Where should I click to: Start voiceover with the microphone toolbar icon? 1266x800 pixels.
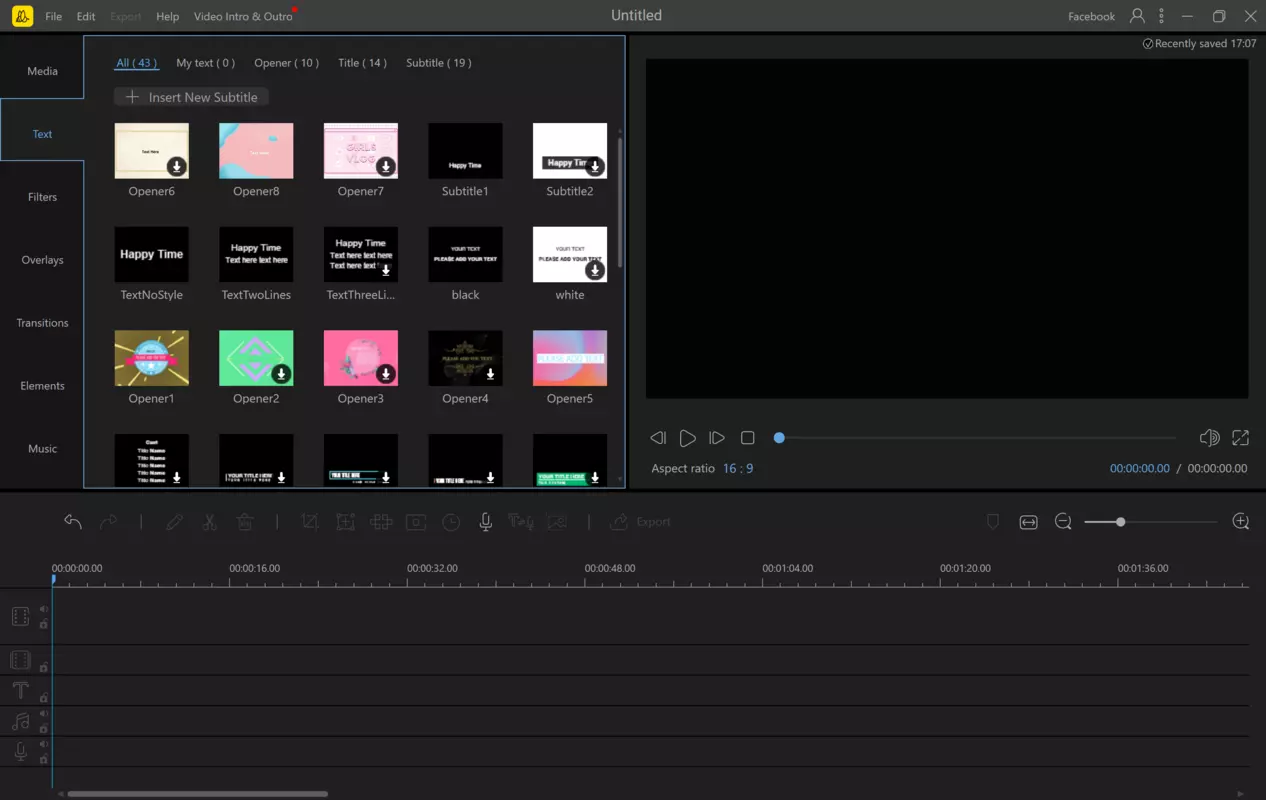click(486, 522)
